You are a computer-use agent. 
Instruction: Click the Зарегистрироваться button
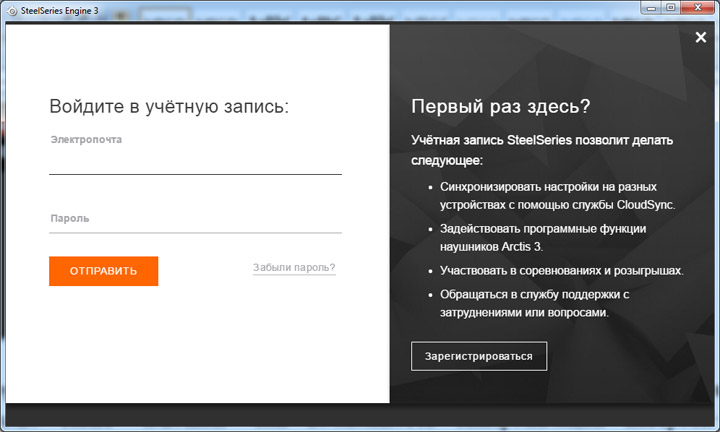point(479,356)
